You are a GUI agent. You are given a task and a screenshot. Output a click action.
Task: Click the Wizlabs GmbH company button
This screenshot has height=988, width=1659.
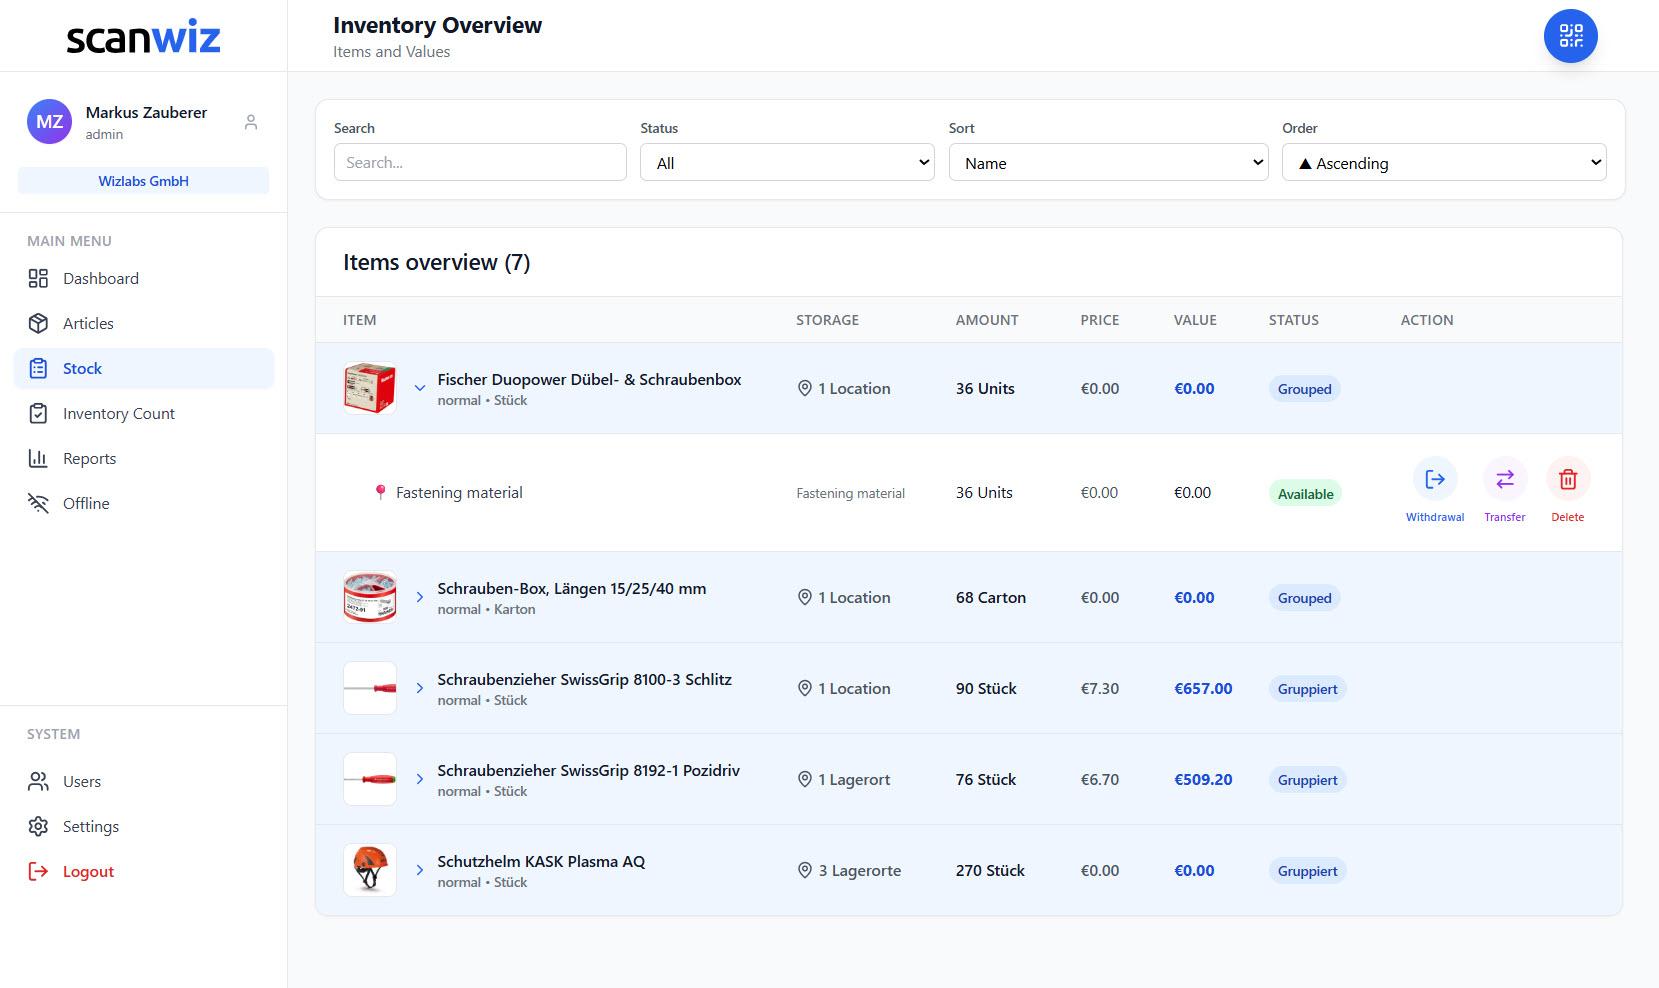(x=143, y=181)
